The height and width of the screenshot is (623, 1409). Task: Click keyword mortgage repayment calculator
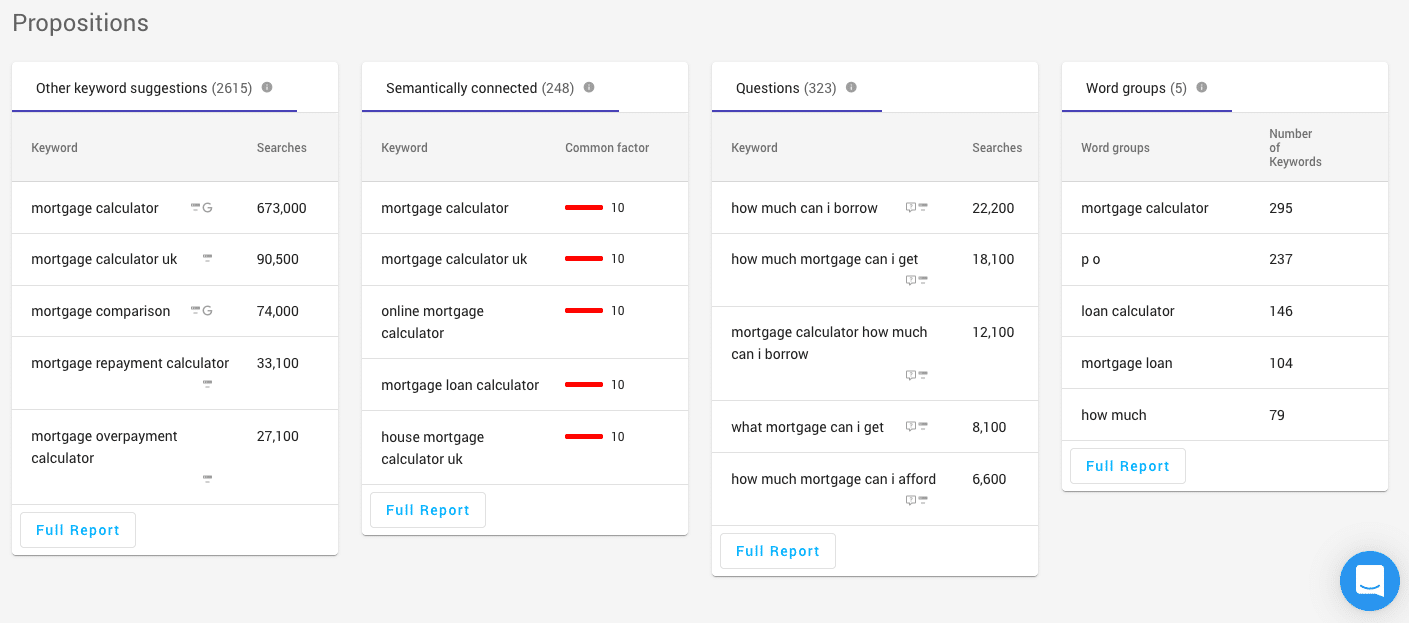[x=130, y=363]
